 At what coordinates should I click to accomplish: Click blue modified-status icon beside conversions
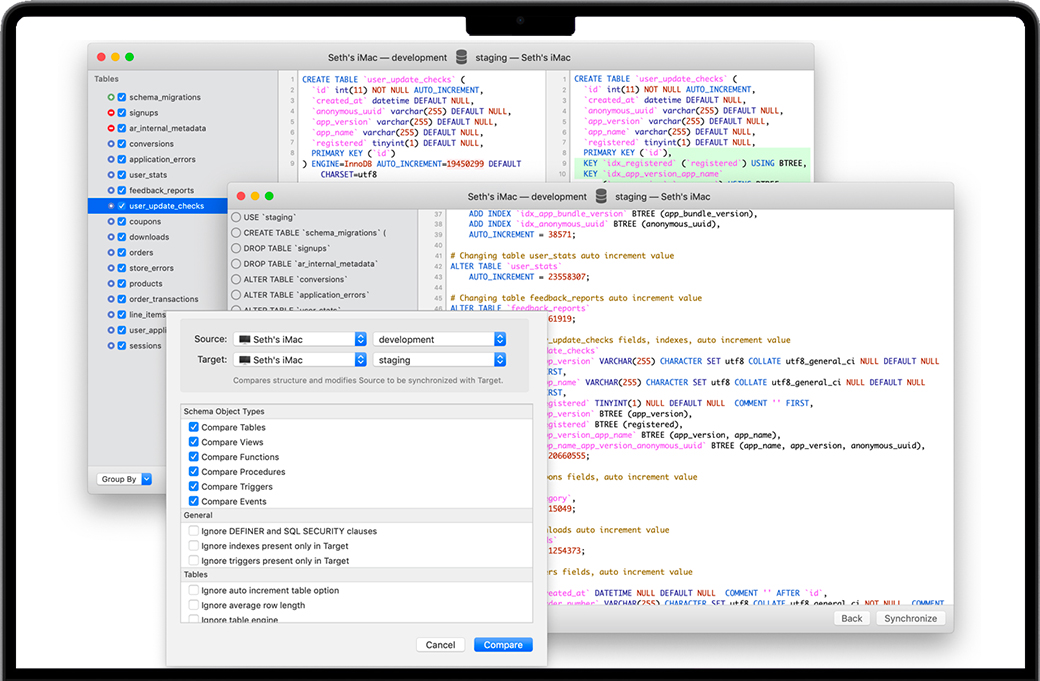click(111, 144)
